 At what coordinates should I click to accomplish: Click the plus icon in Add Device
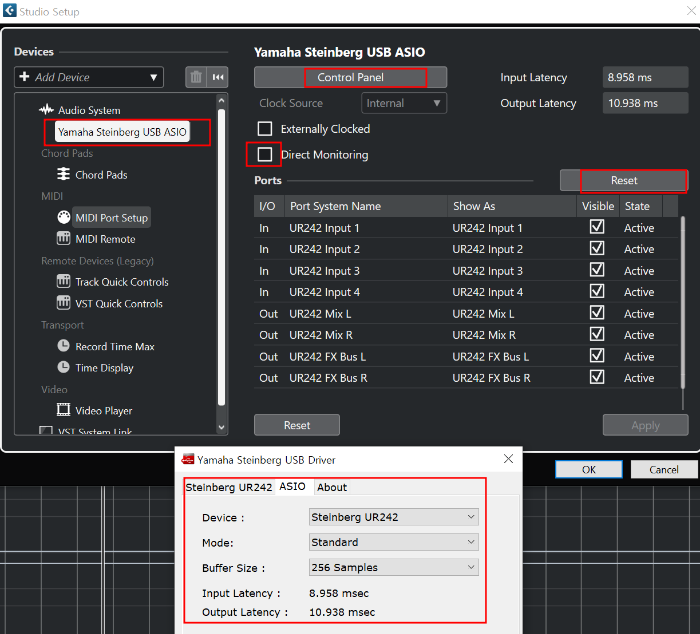25,76
